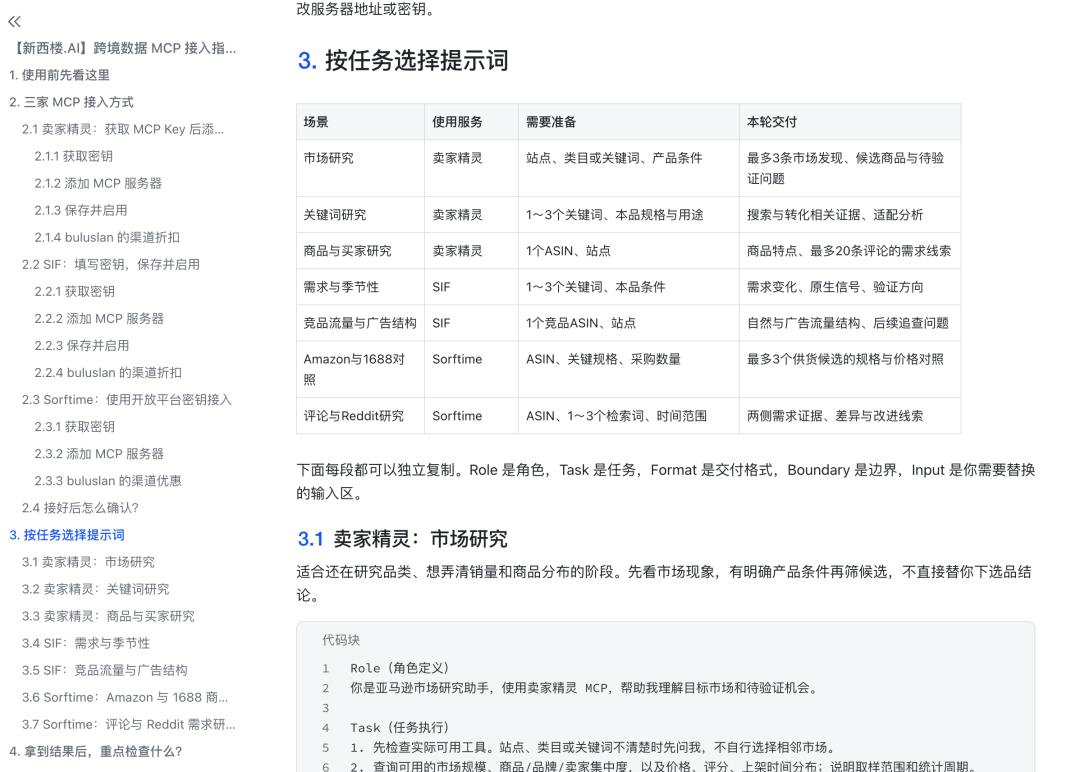The height and width of the screenshot is (772, 1080).
Task: Click subheading 3.1 卖家精灵：市场研究 in document
Action: 402,539
